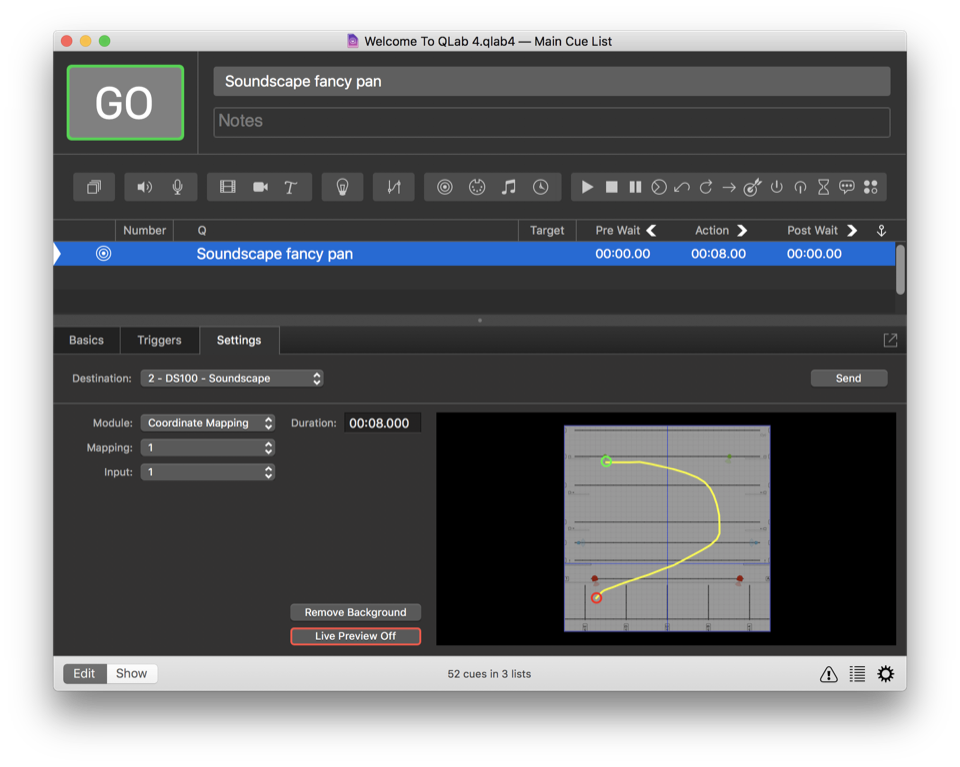Add a Video cue with filmstrip icon
The height and width of the screenshot is (767, 960).
pyautogui.click(x=228, y=187)
